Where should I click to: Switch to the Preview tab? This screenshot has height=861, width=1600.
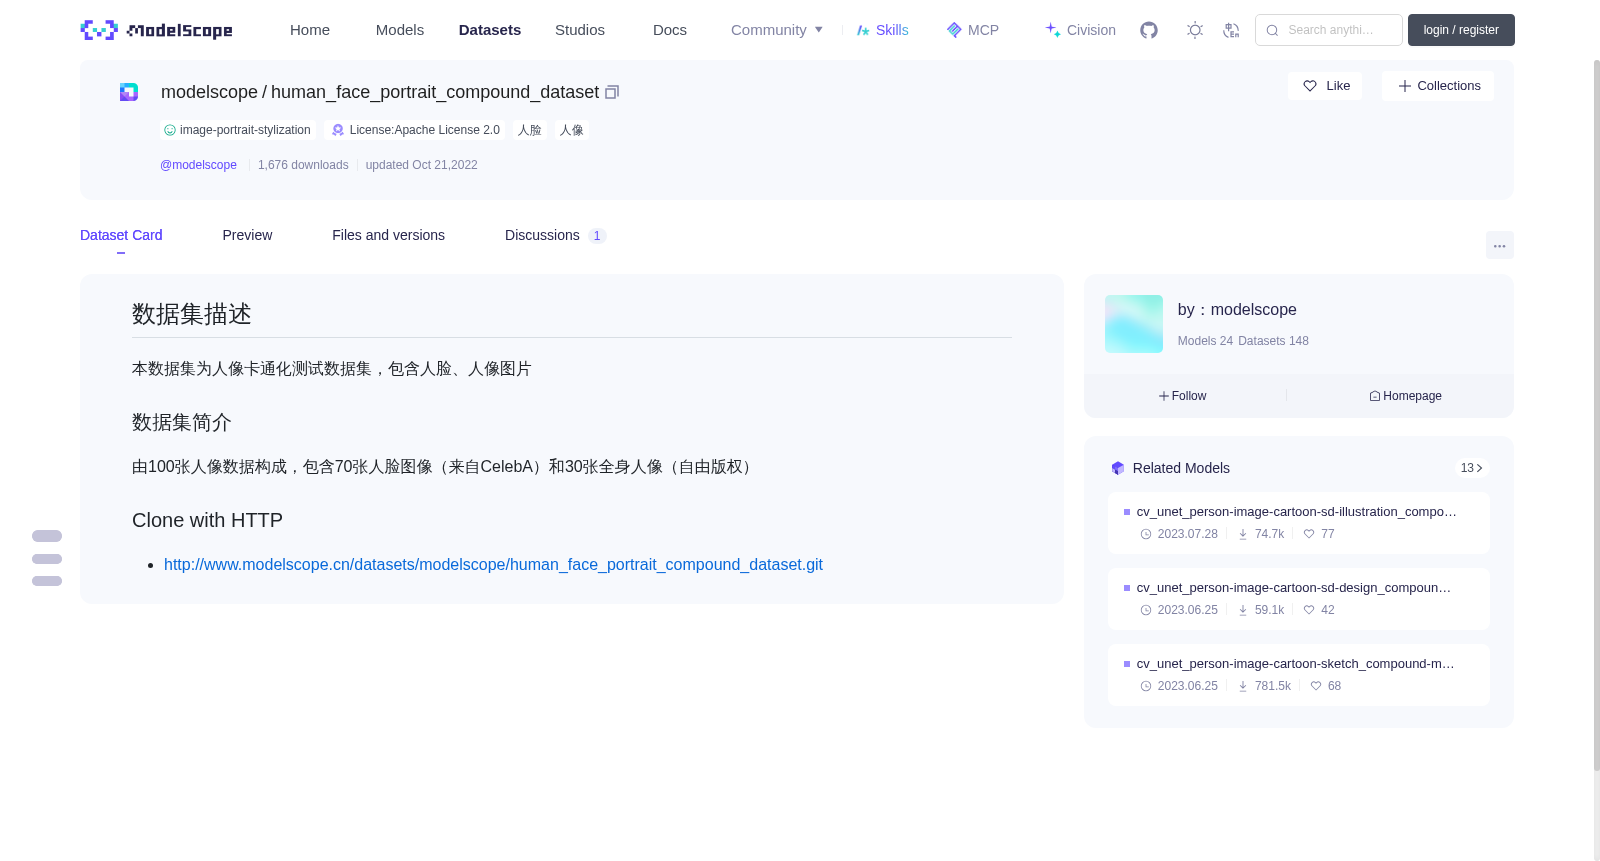click(247, 235)
